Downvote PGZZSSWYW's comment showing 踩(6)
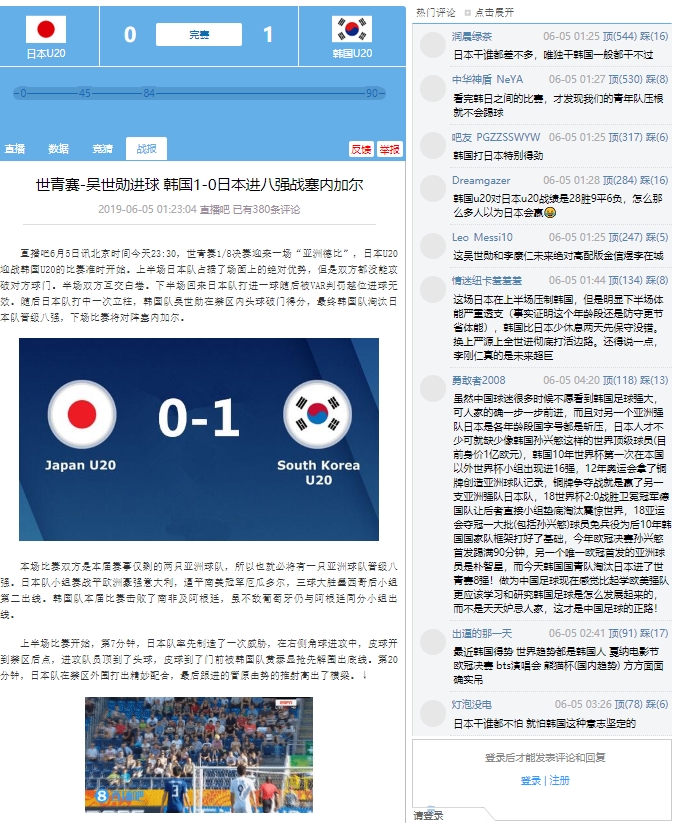Image resolution: width=685 pixels, height=823 pixels. 657,137
